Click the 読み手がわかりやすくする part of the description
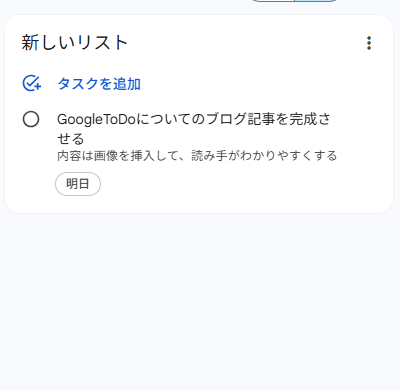Image resolution: width=400 pixels, height=391 pixels. coord(264,156)
